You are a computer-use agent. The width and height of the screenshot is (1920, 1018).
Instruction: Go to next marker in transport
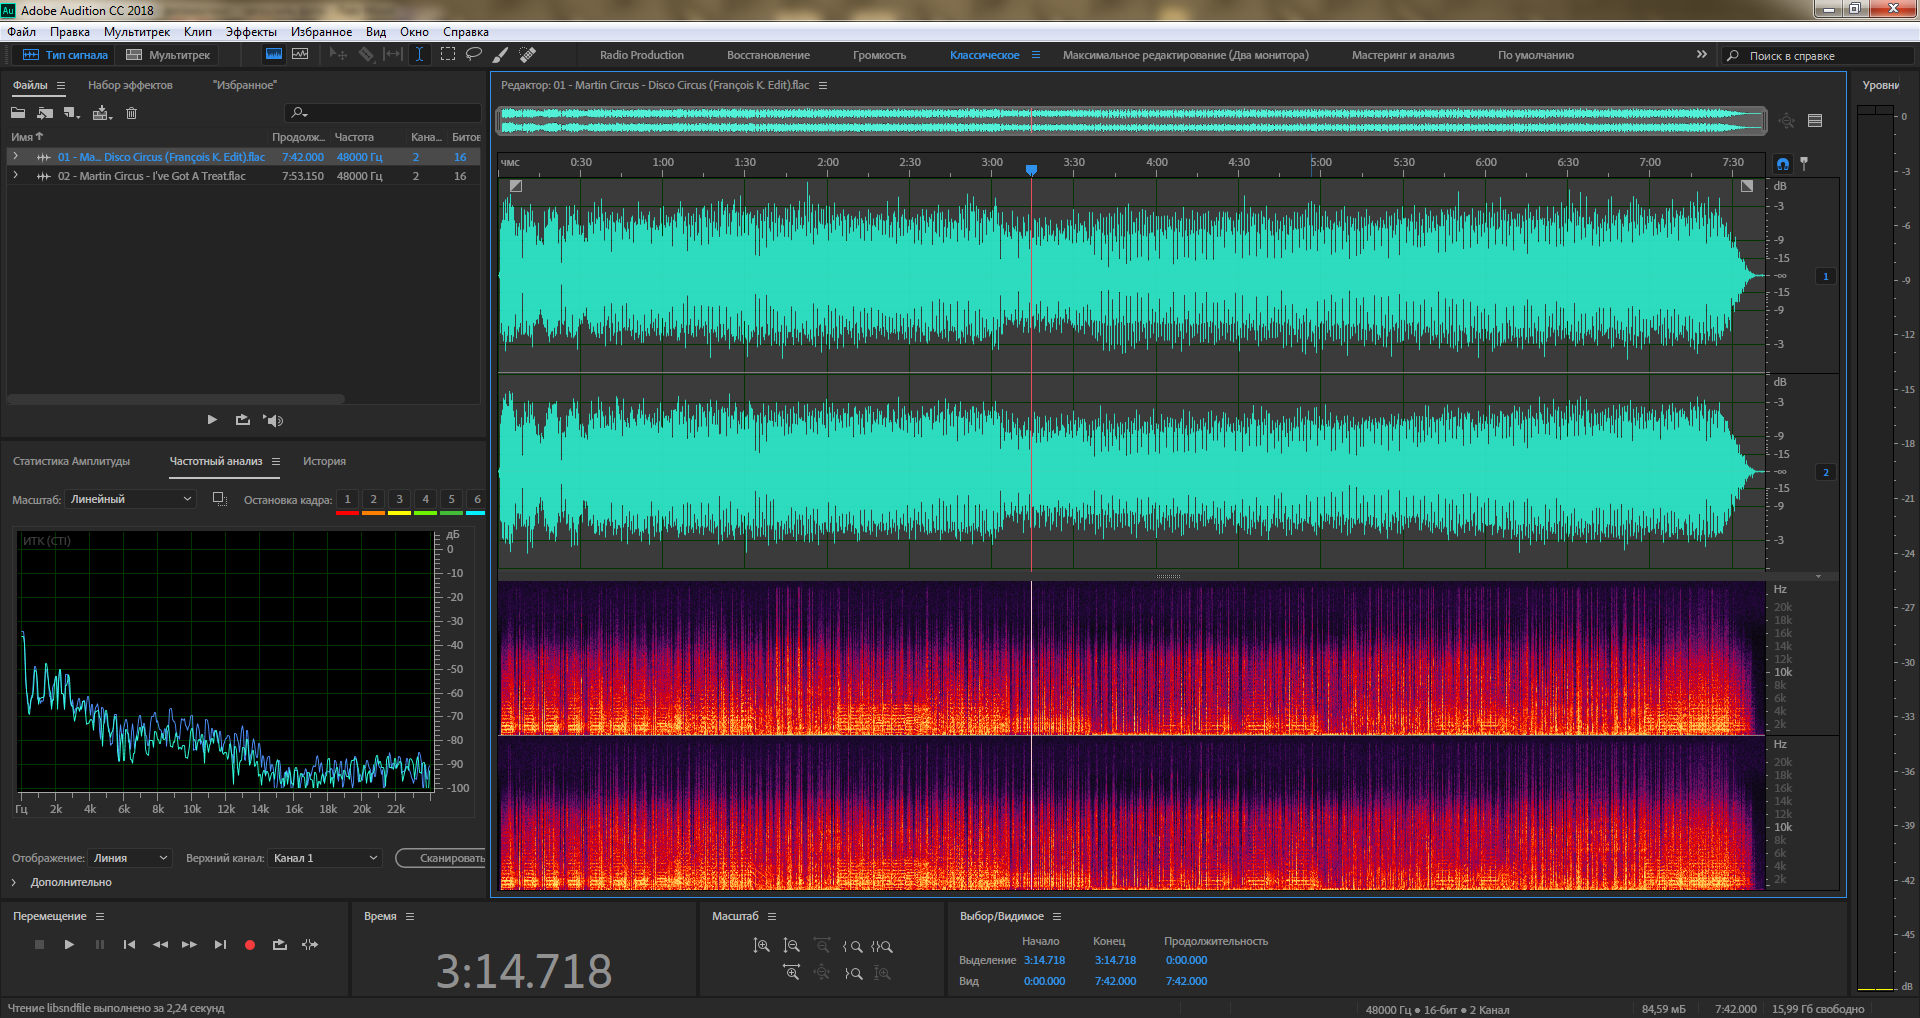click(220, 944)
